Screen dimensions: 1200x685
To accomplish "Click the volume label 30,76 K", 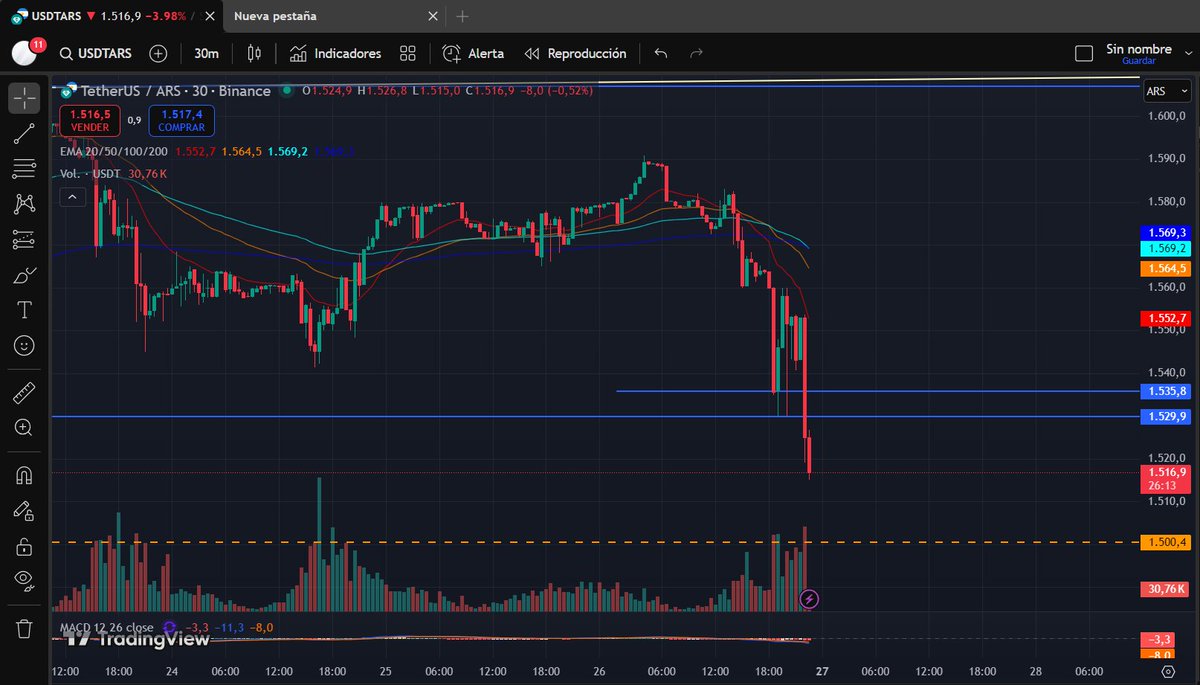I will point(1165,589).
